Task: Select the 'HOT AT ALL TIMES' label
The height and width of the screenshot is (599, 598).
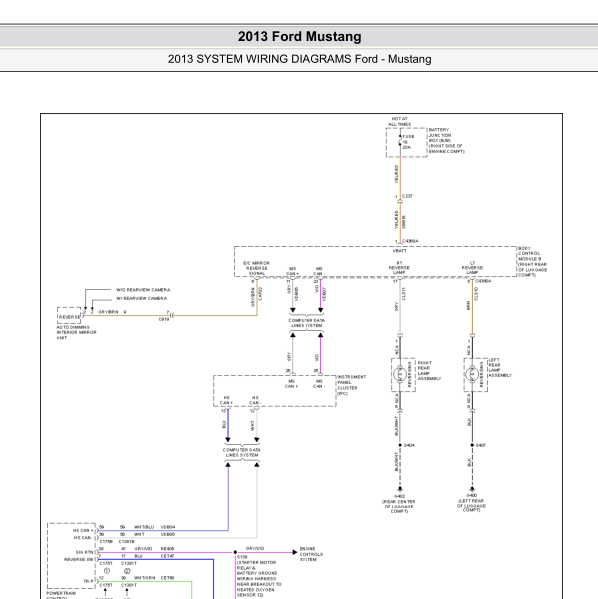Action: point(399,121)
